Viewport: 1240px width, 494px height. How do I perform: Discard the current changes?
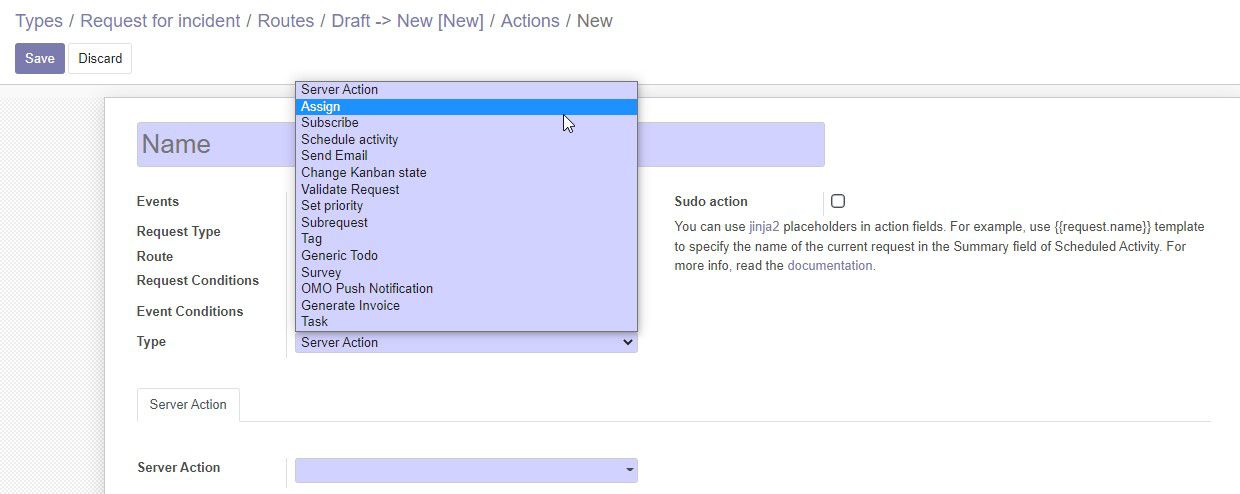click(x=100, y=58)
